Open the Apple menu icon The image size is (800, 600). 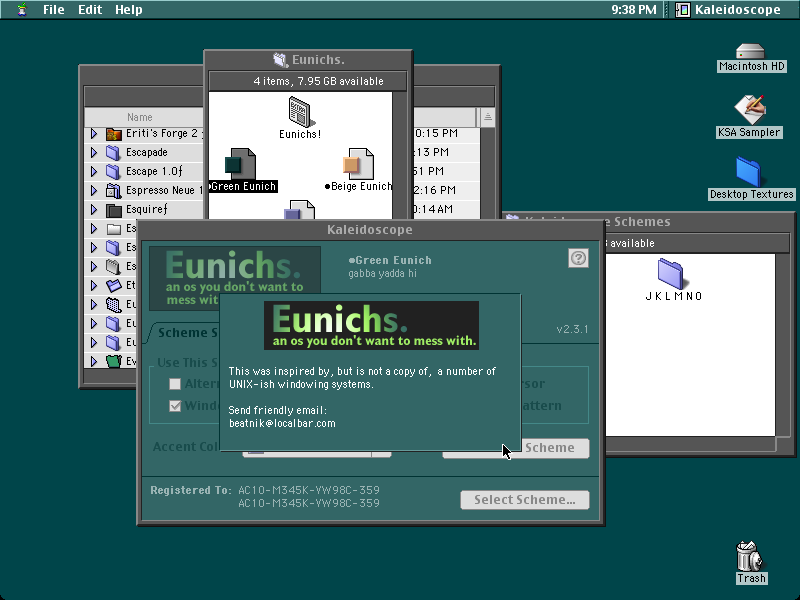(x=21, y=9)
